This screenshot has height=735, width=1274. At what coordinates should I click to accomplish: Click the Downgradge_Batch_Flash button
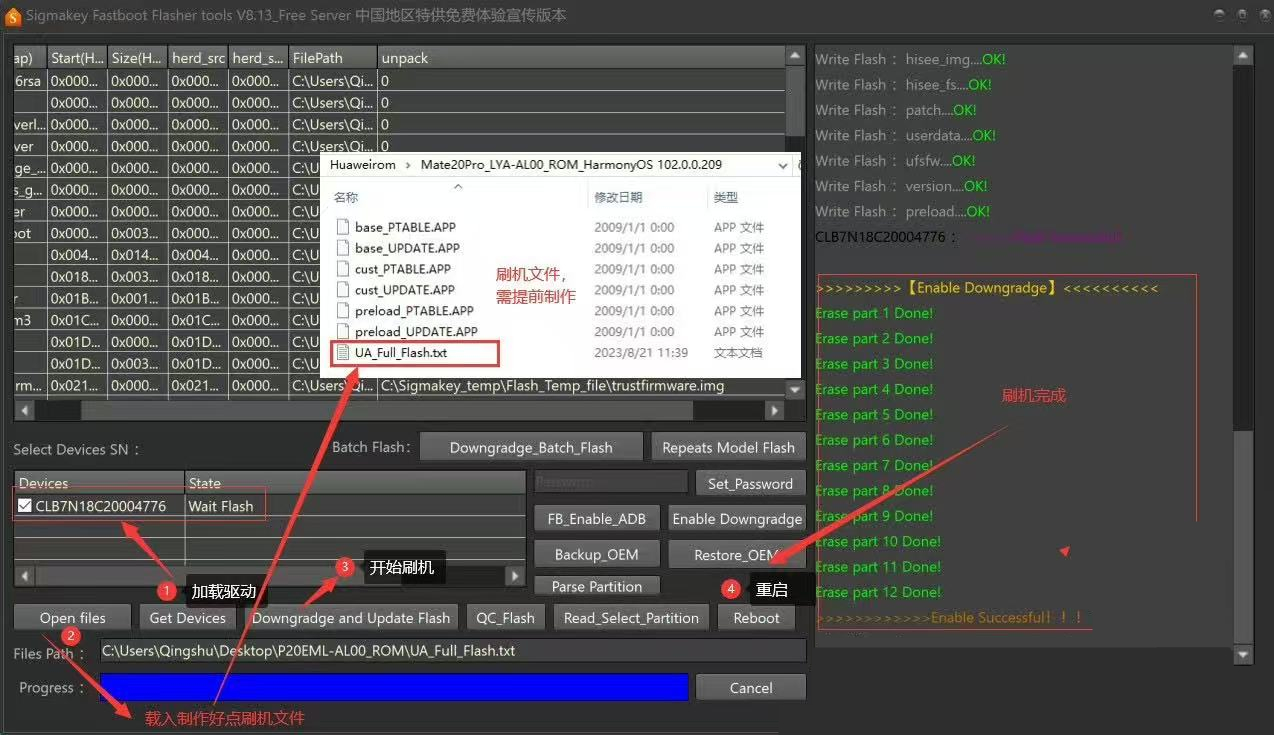[x=531, y=447]
